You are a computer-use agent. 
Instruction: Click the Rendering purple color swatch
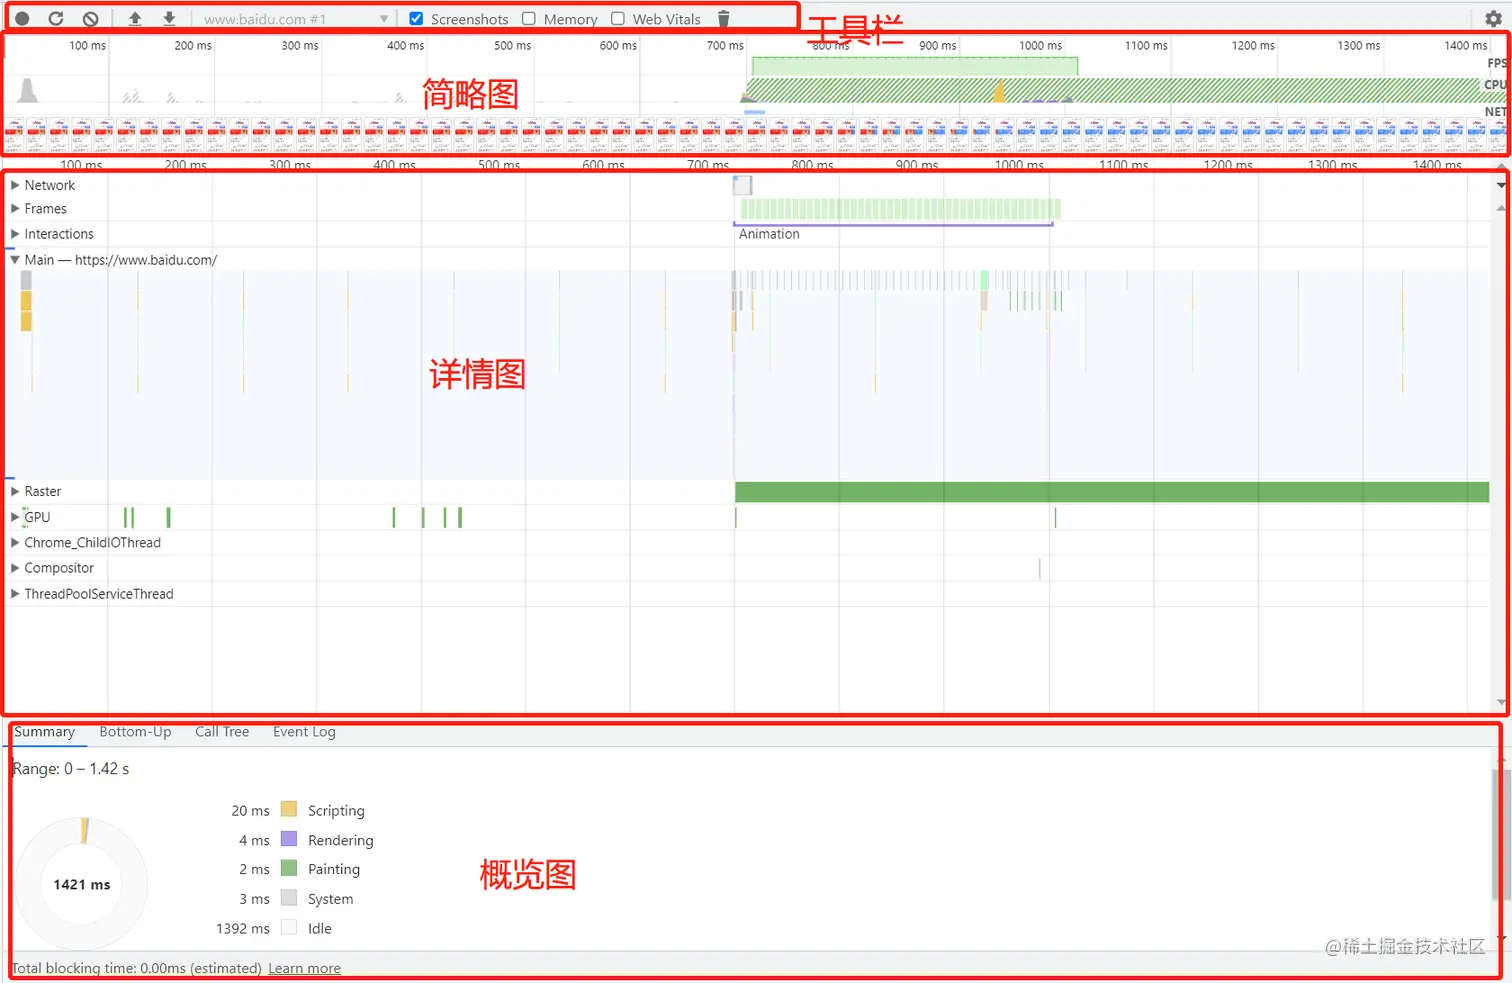click(289, 839)
